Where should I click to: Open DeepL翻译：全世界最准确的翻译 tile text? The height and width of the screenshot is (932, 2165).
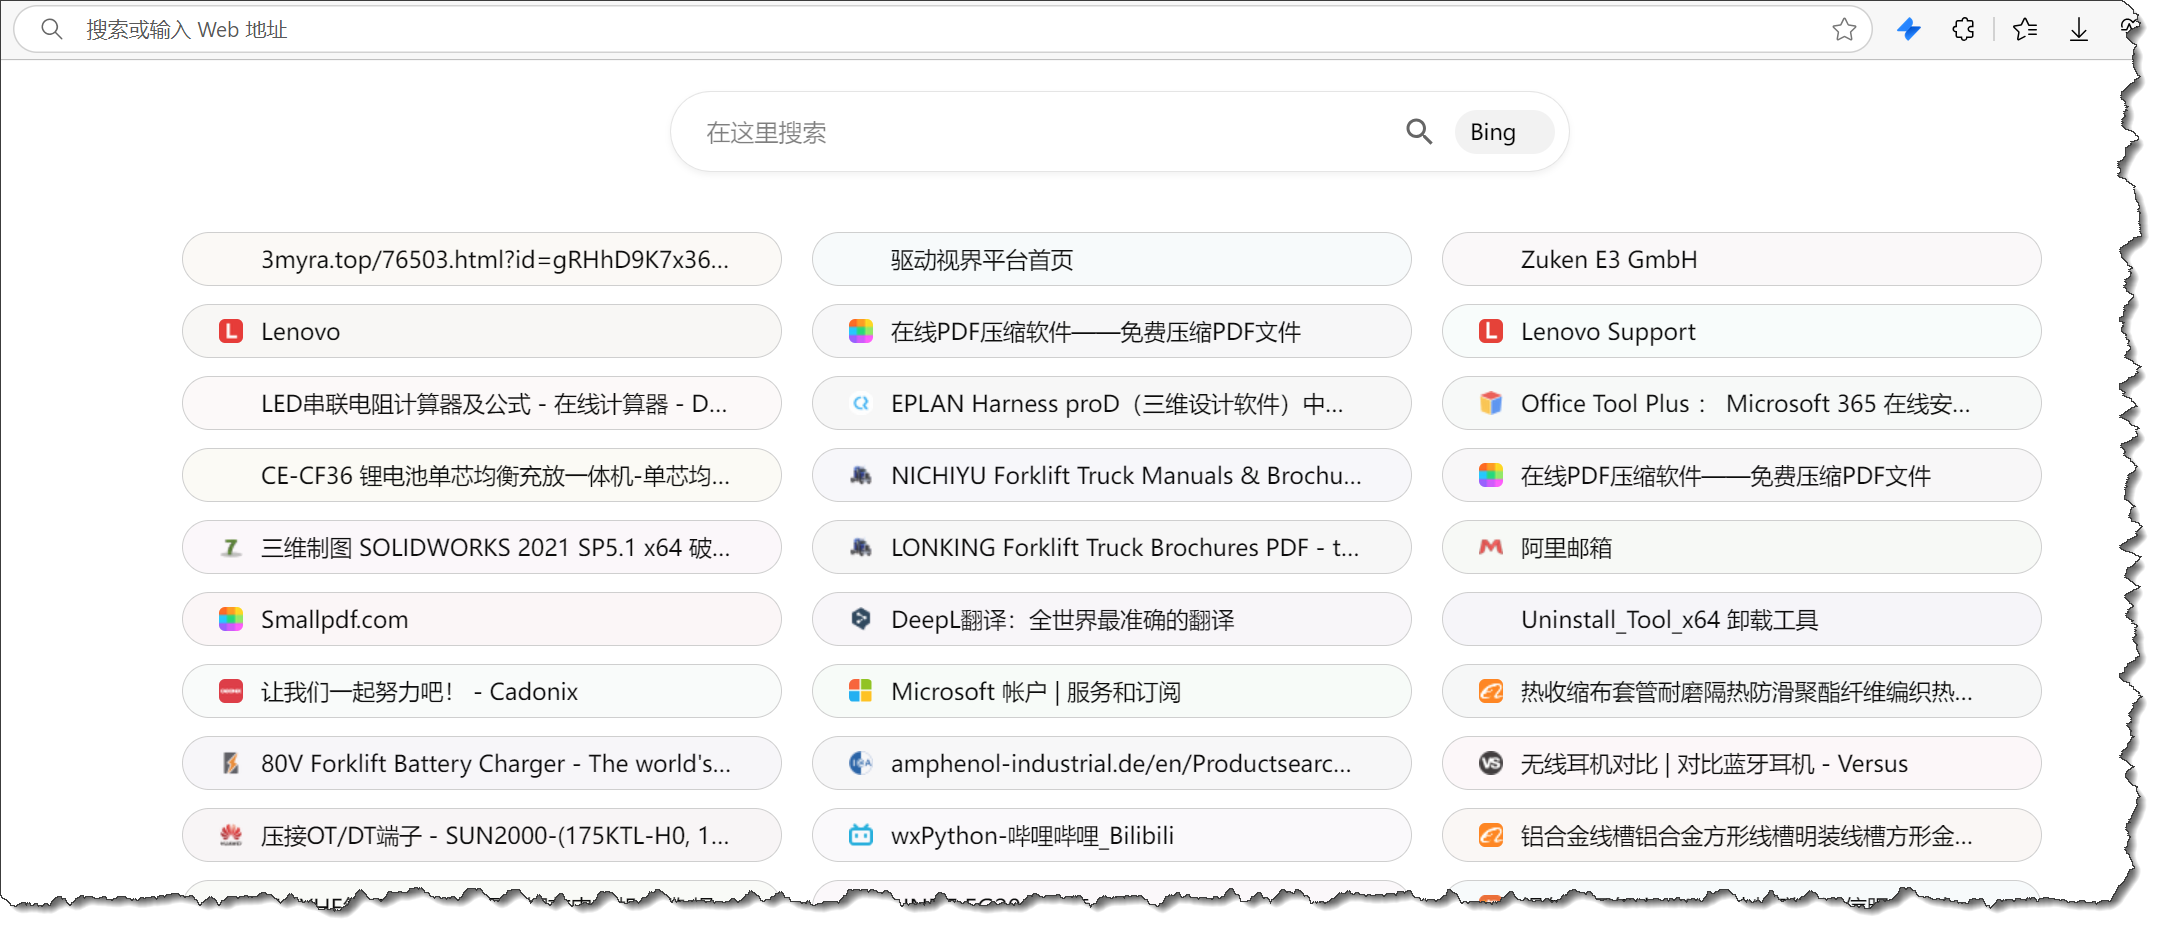(x=1062, y=620)
